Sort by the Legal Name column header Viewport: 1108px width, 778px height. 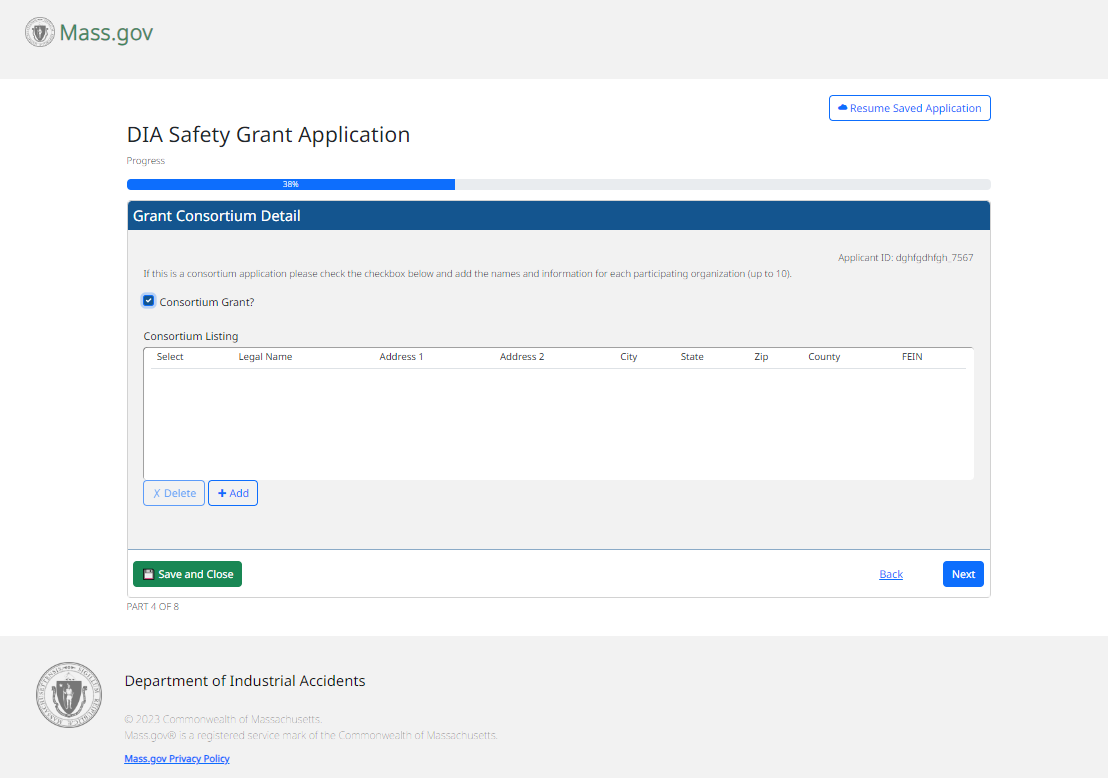click(x=265, y=357)
